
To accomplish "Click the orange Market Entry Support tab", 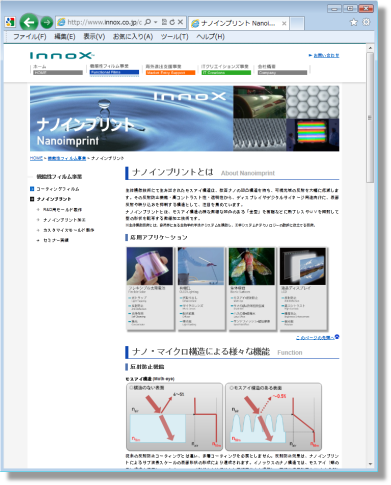I will coord(170,72).
